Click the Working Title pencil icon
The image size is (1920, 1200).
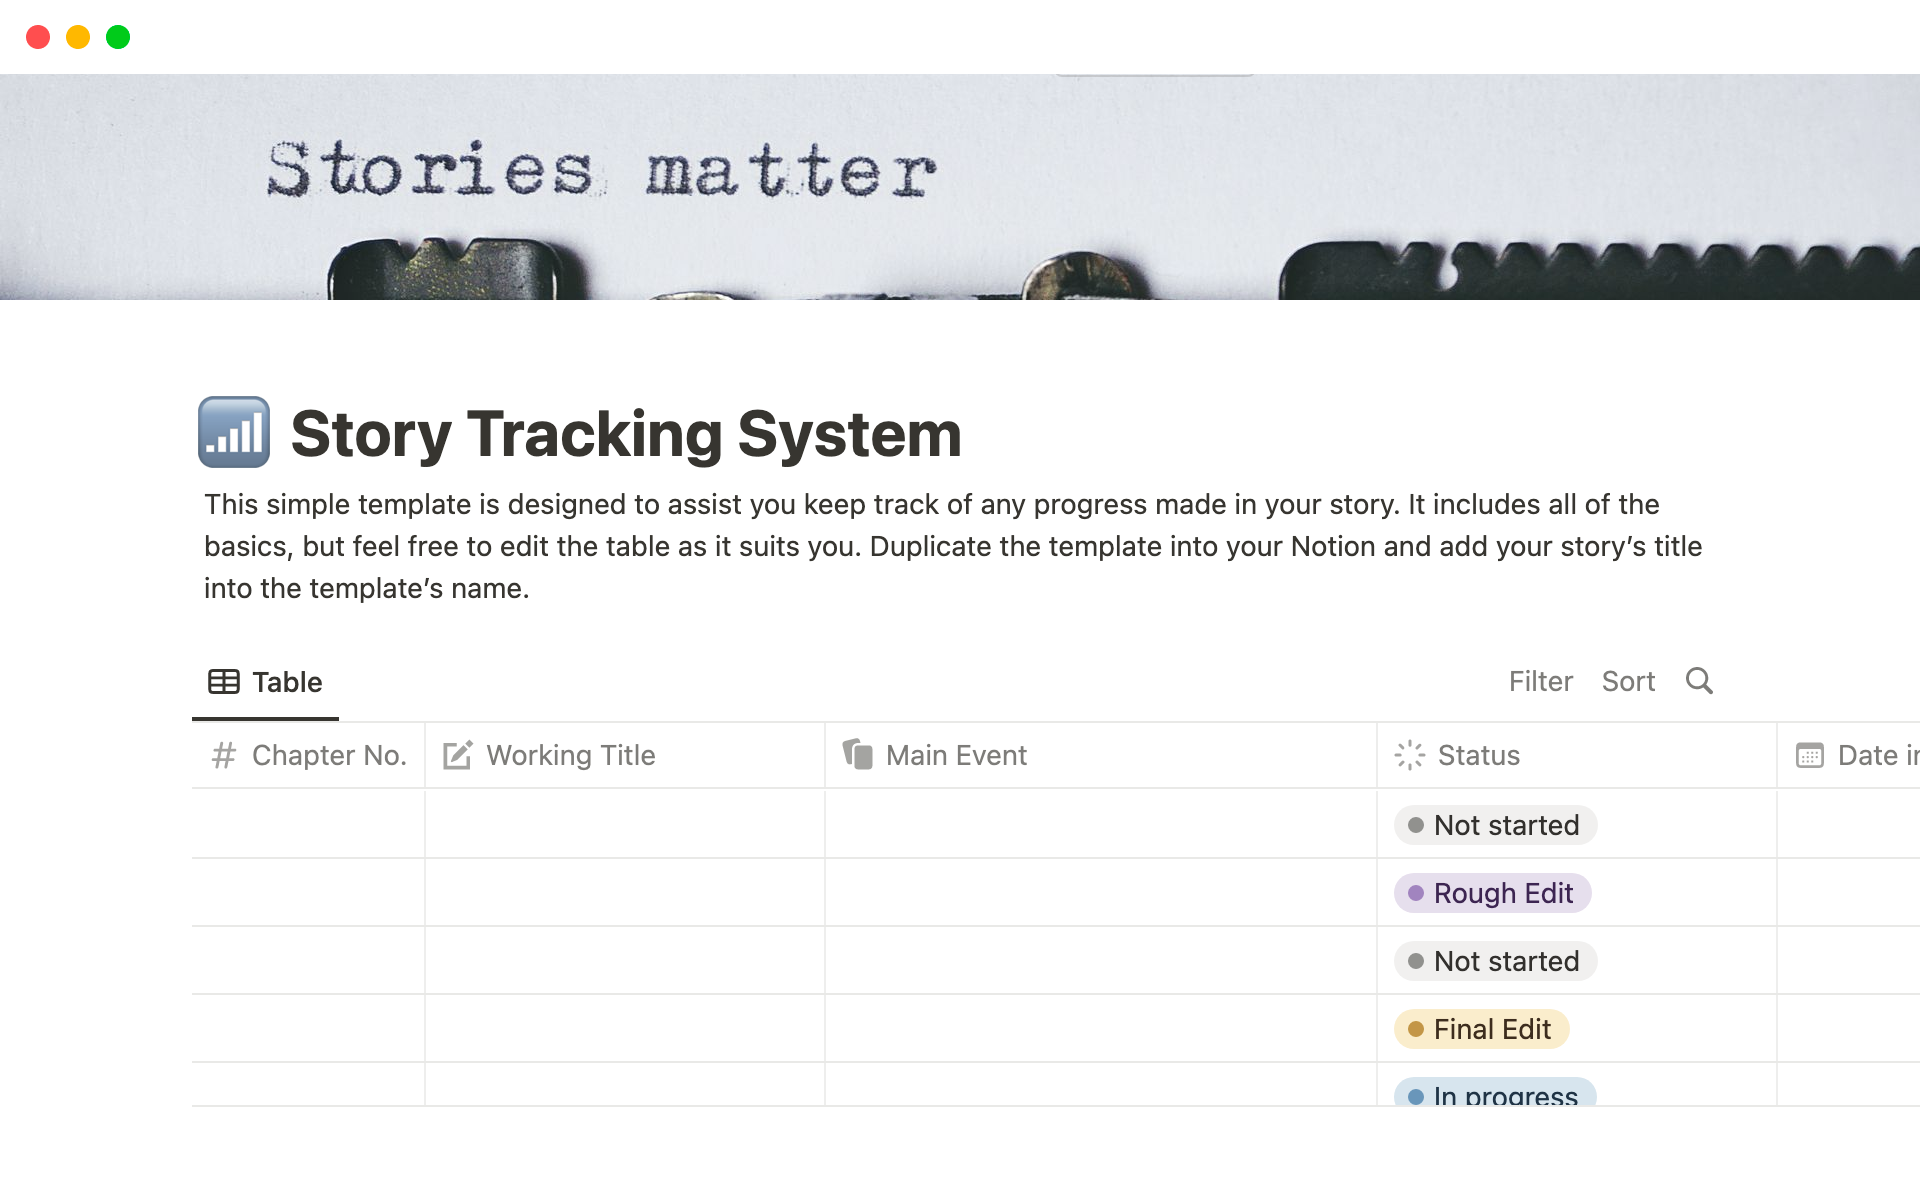(457, 755)
